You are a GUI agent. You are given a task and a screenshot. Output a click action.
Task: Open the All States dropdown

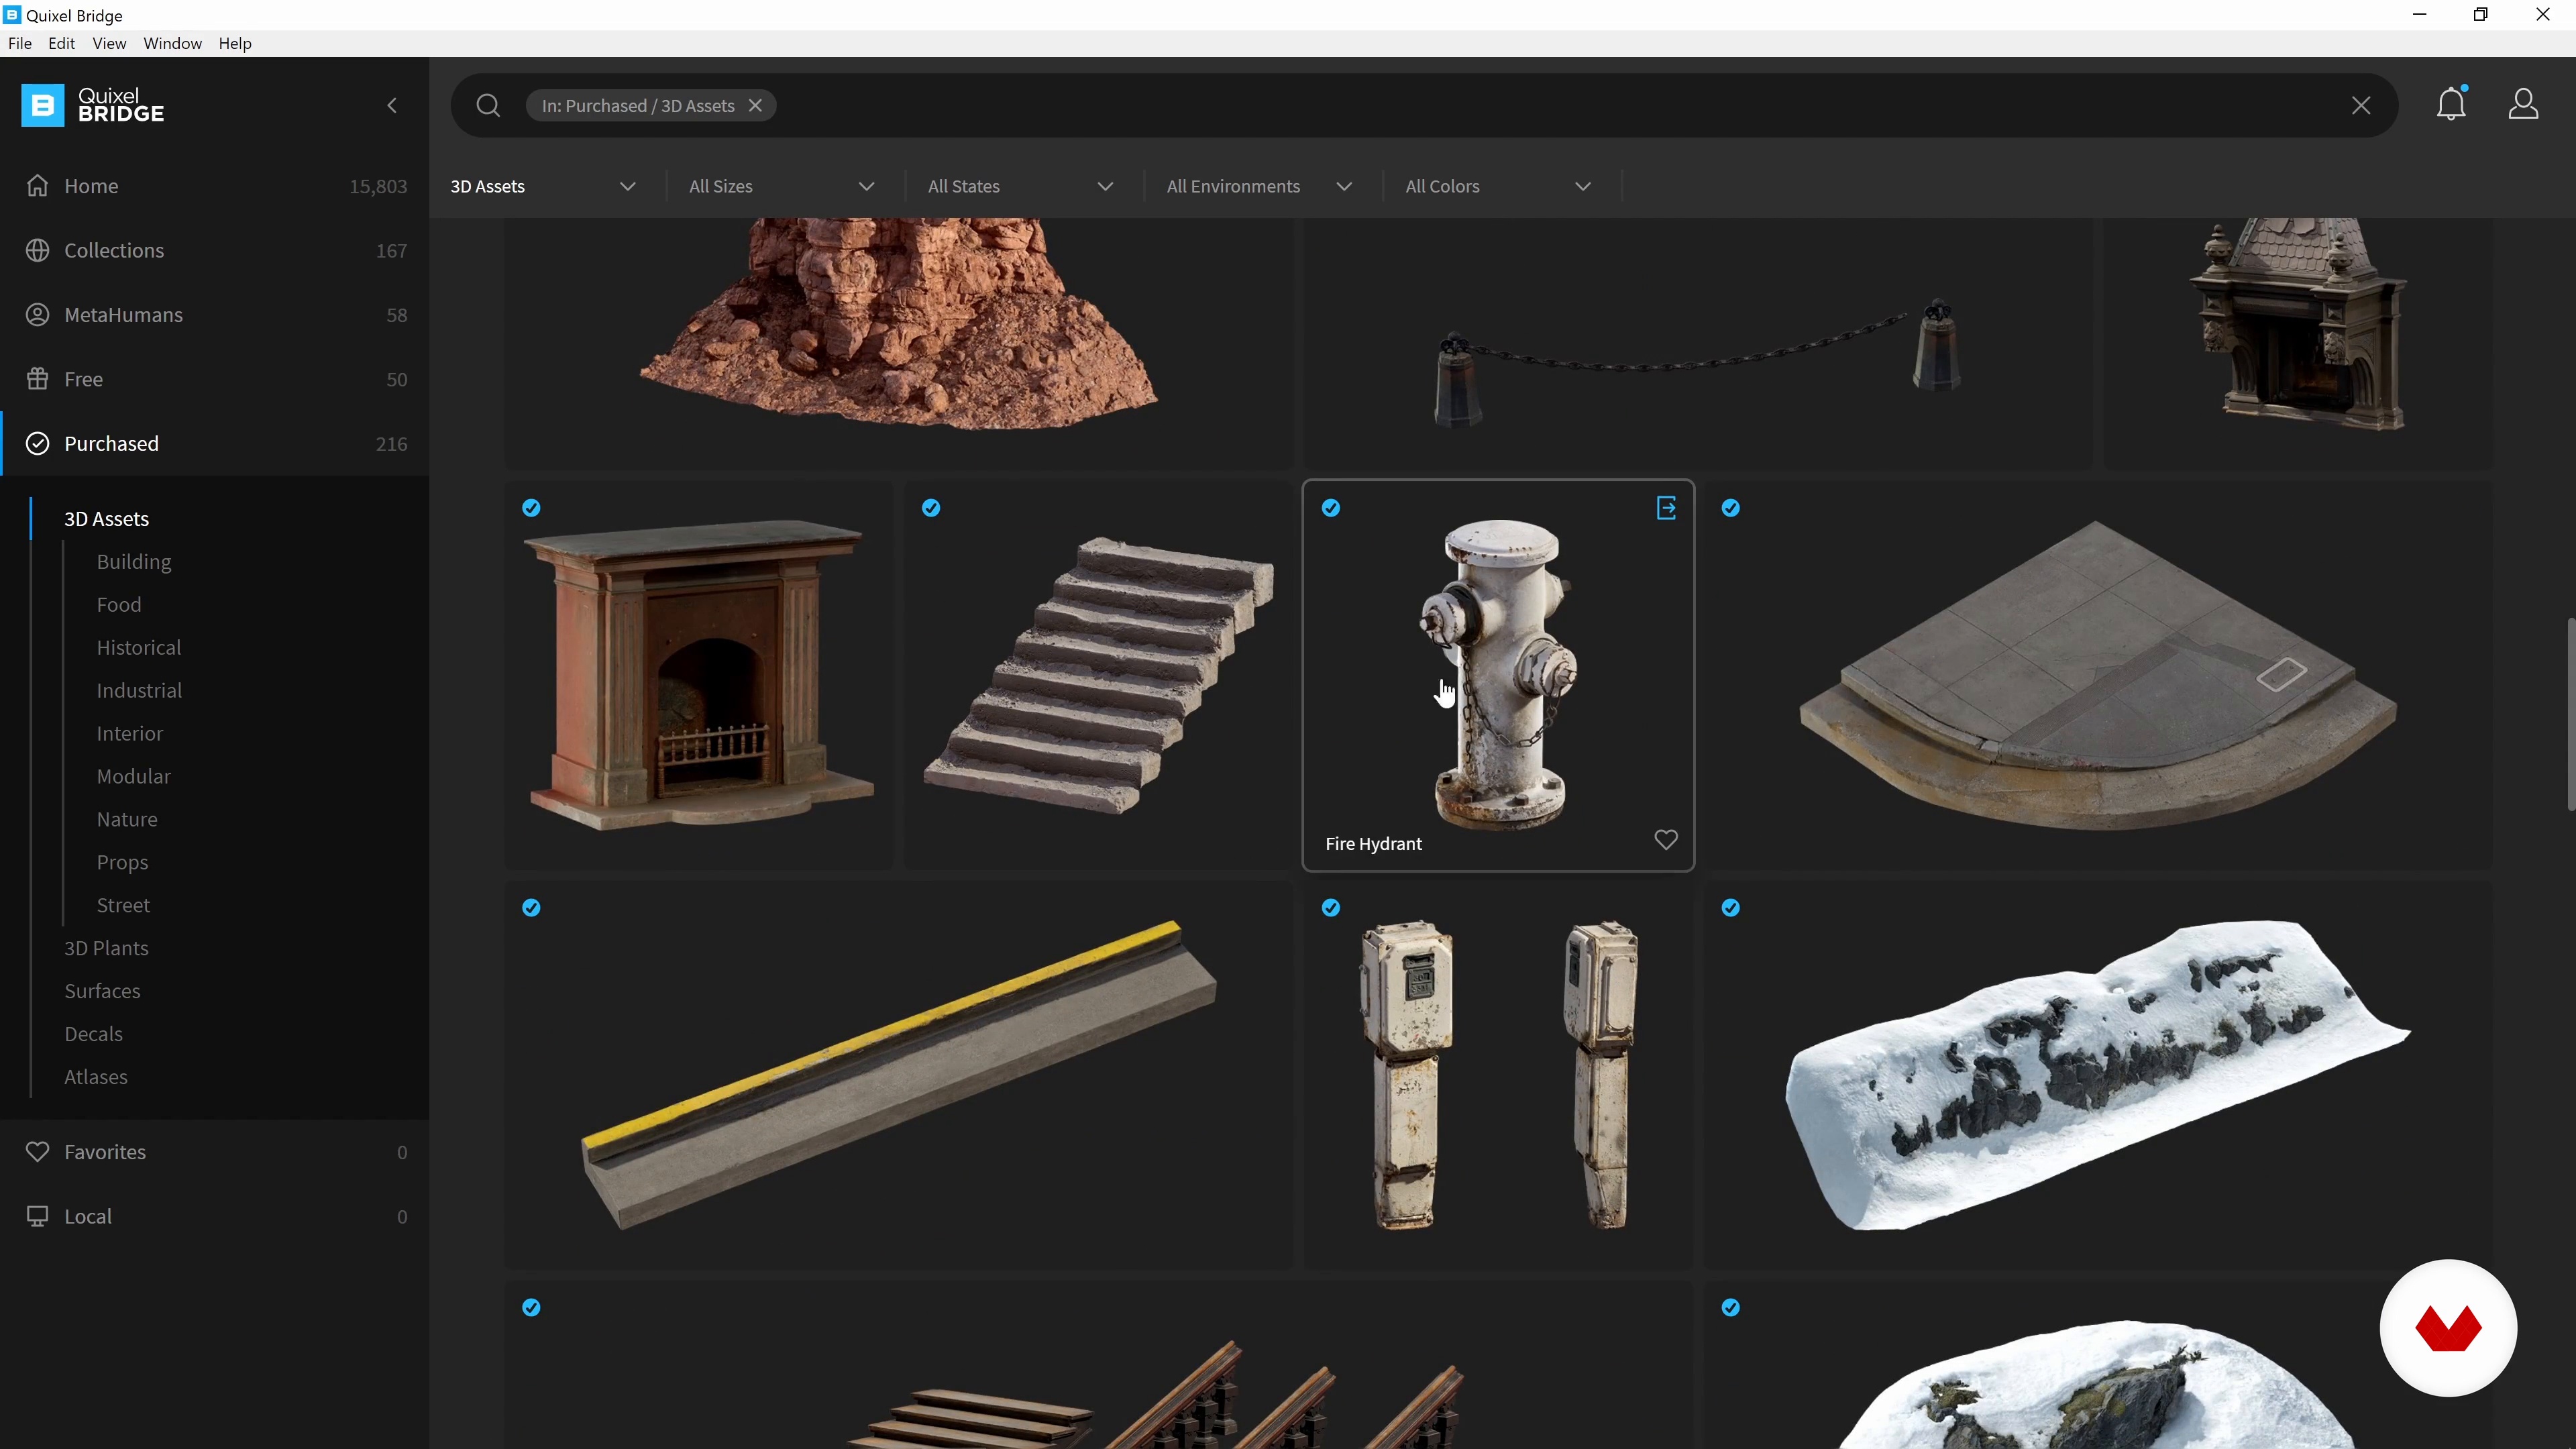pos(1021,186)
